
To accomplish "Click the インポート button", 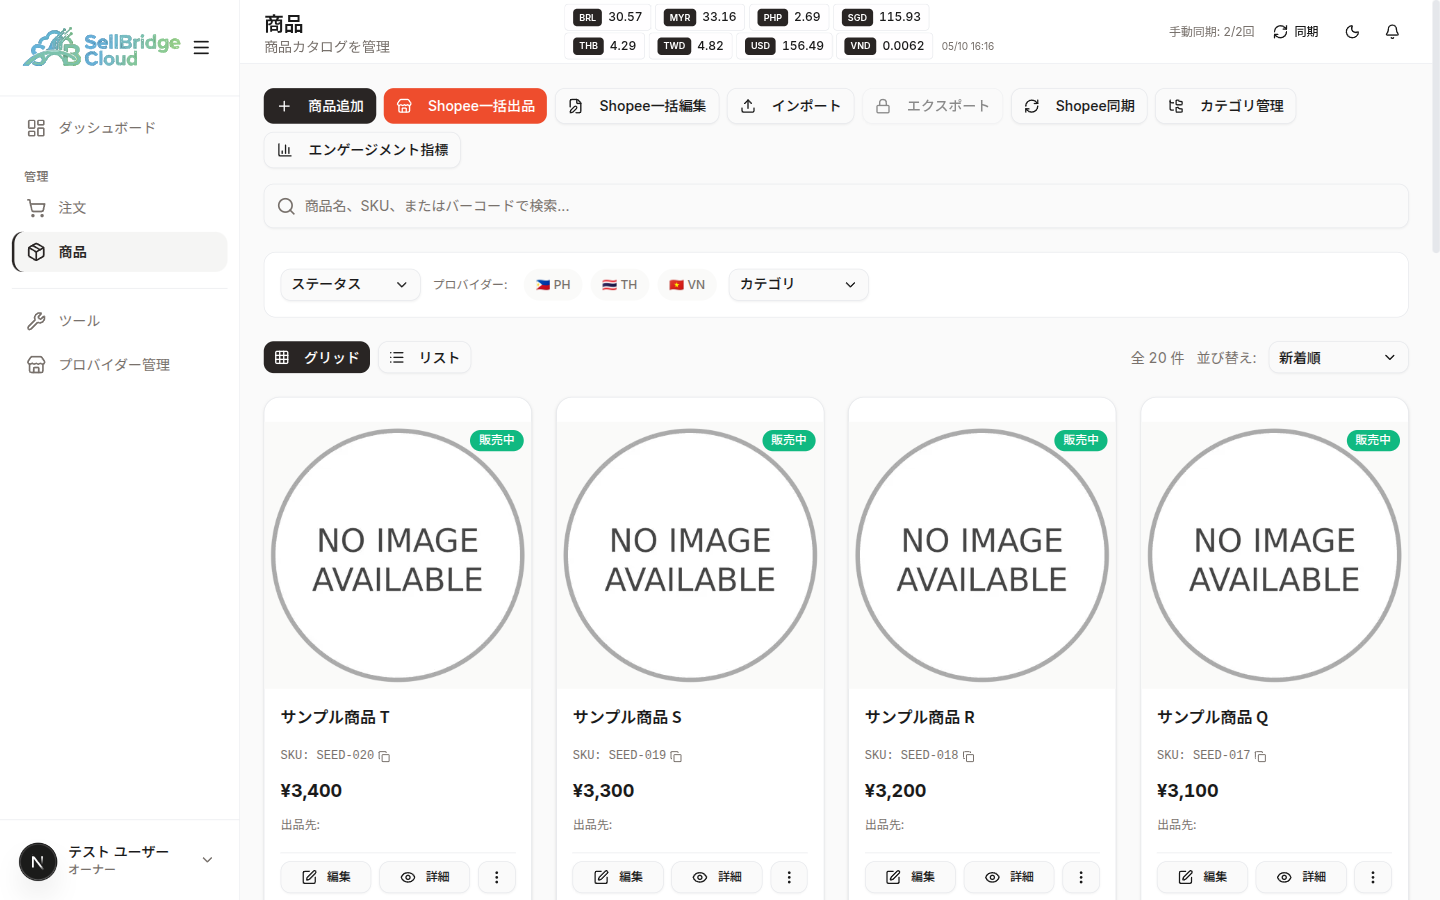I will click(x=790, y=106).
